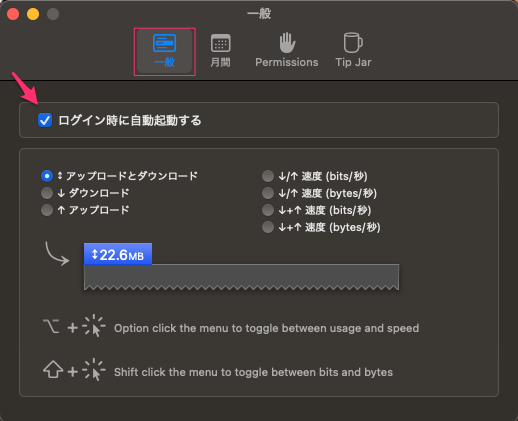Click the Shift key arrow hint icon
Image resolution: width=518 pixels, height=421 pixels.
point(53,369)
